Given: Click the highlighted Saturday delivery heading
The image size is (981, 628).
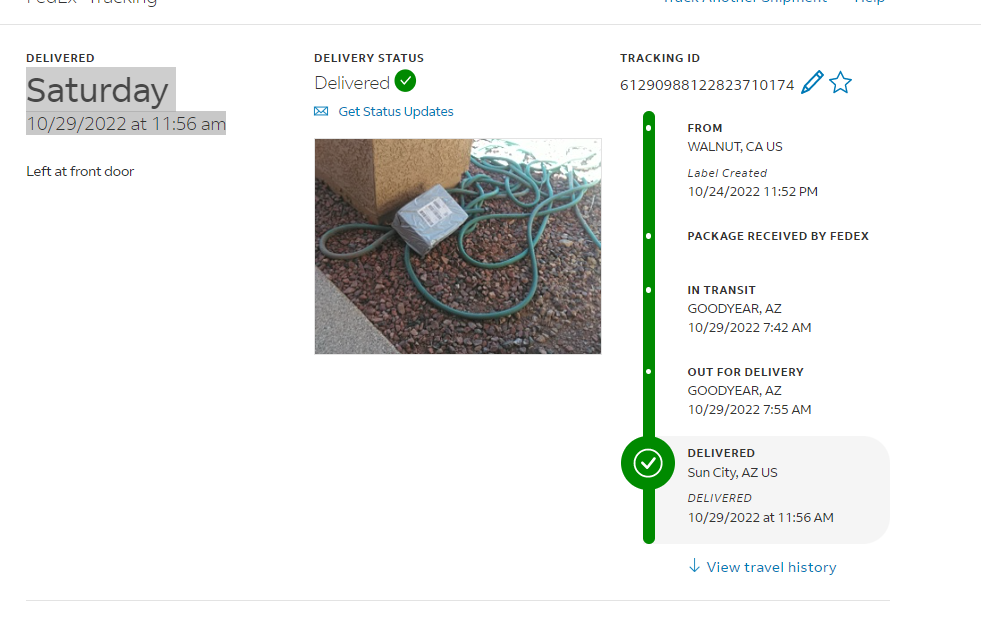Looking at the screenshot, I should click(100, 89).
